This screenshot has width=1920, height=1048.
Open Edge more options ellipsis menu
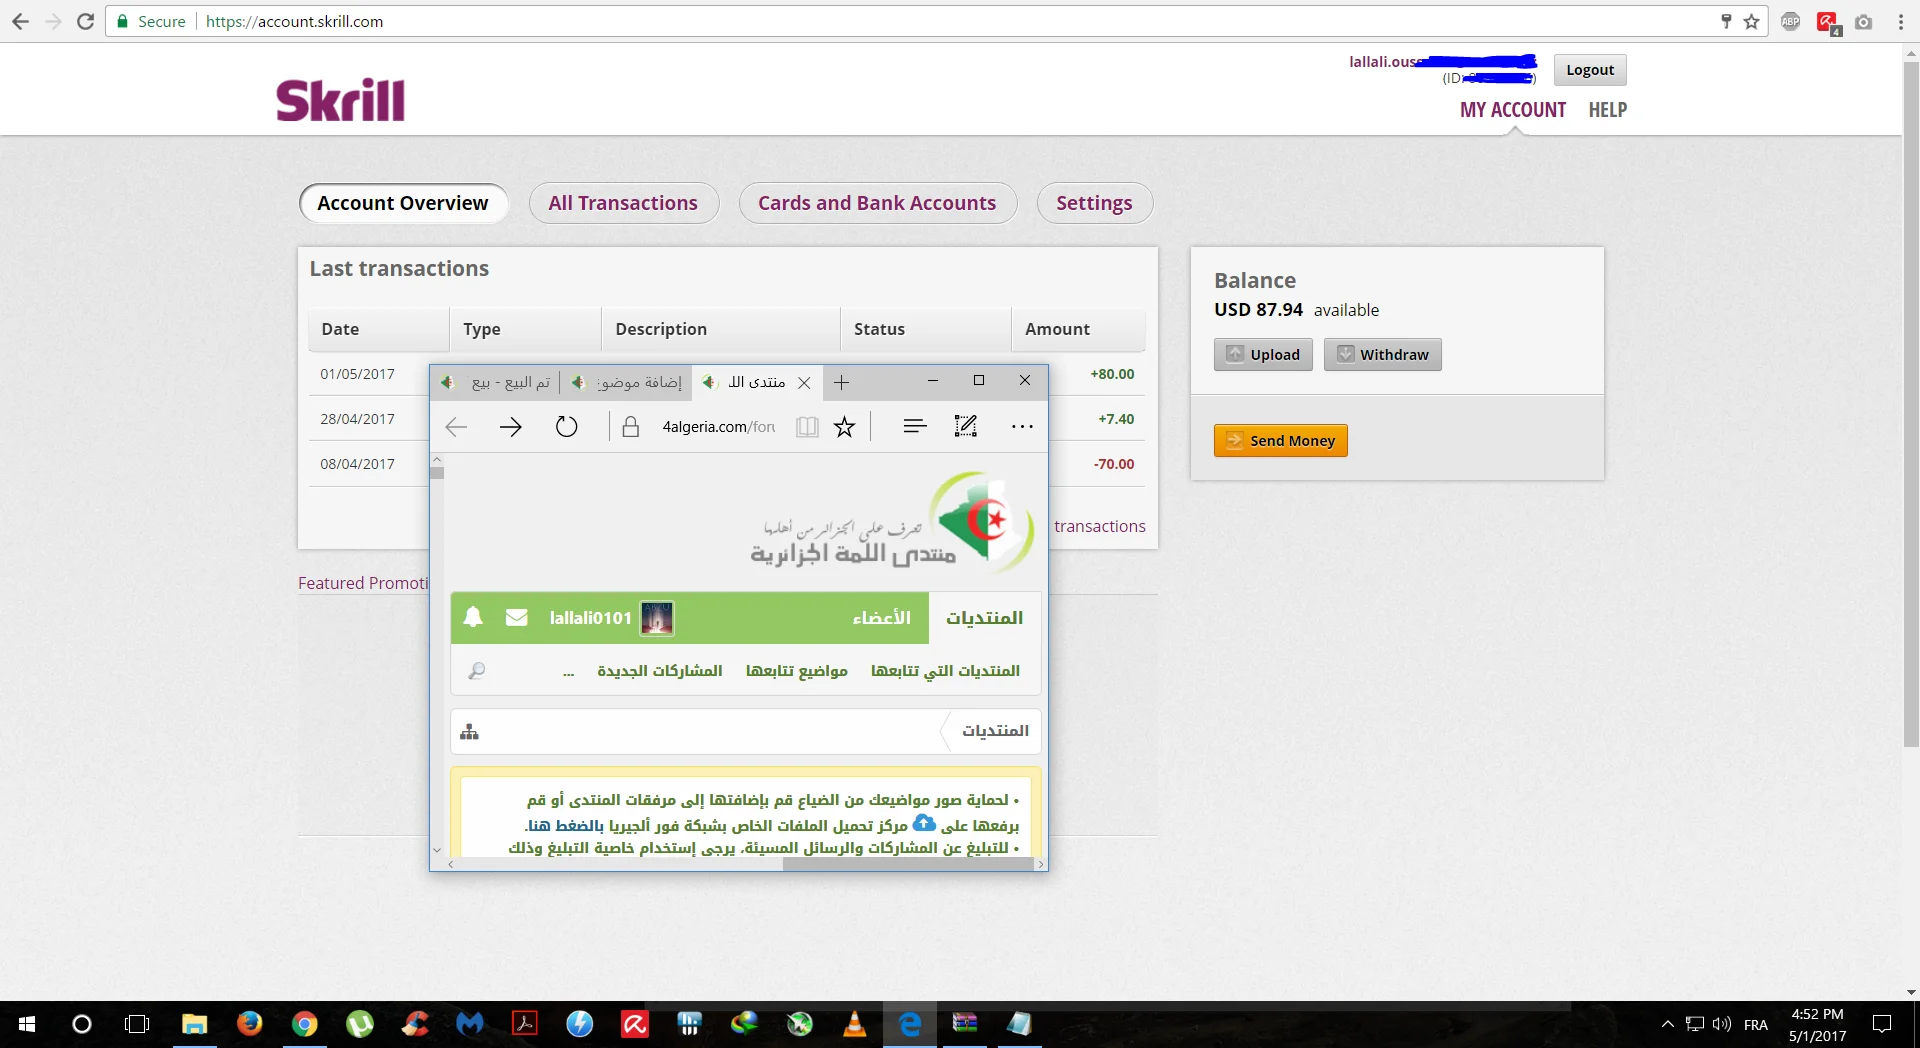pyautogui.click(x=1022, y=427)
